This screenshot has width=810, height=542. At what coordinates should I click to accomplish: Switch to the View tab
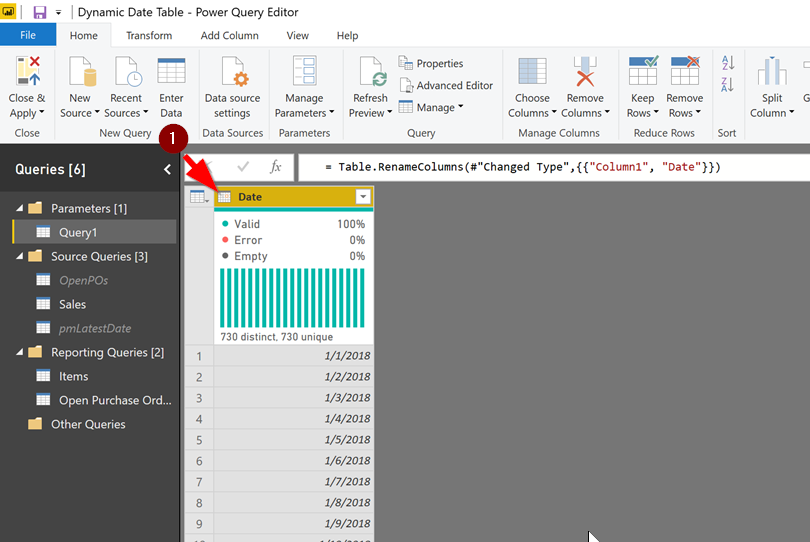tap(298, 35)
